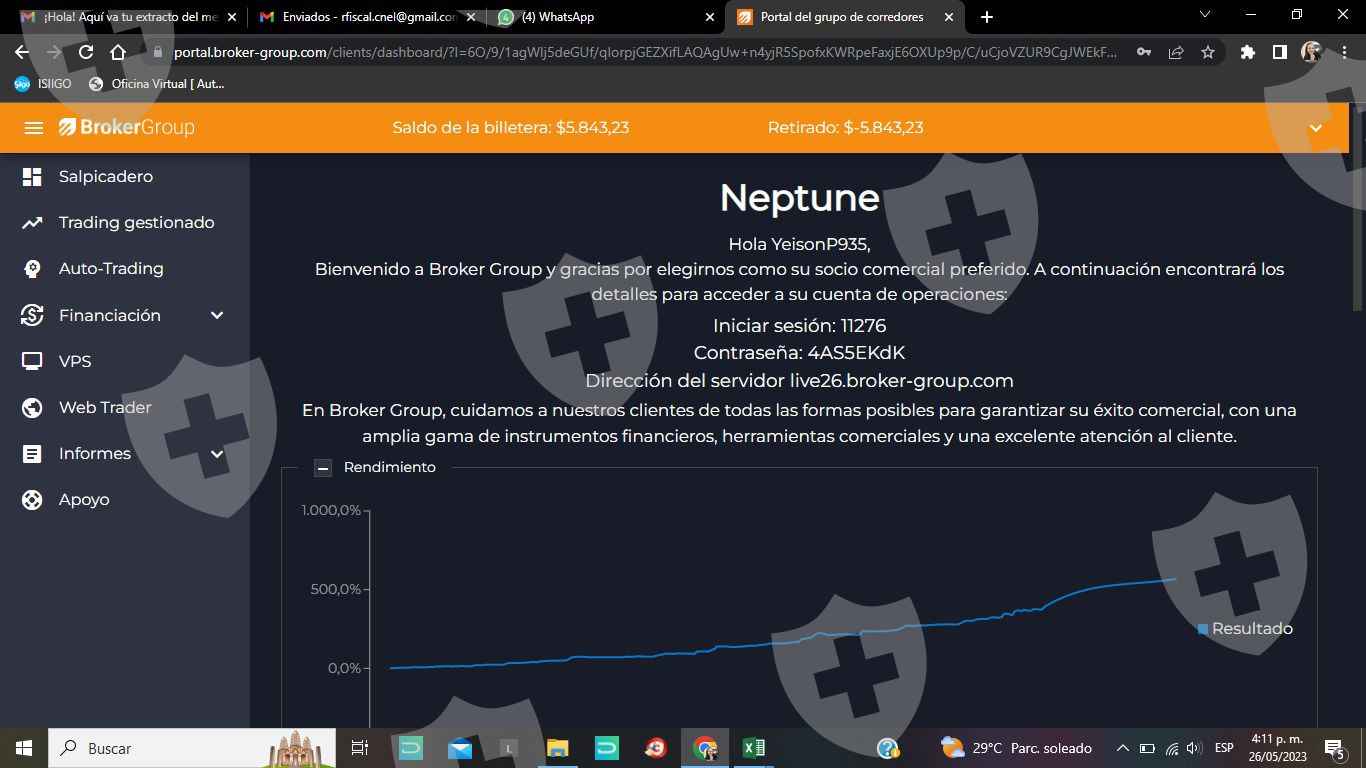Screen dimensions: 1366x768
Task: Click the Neptune heading
Action: point(799,197)
